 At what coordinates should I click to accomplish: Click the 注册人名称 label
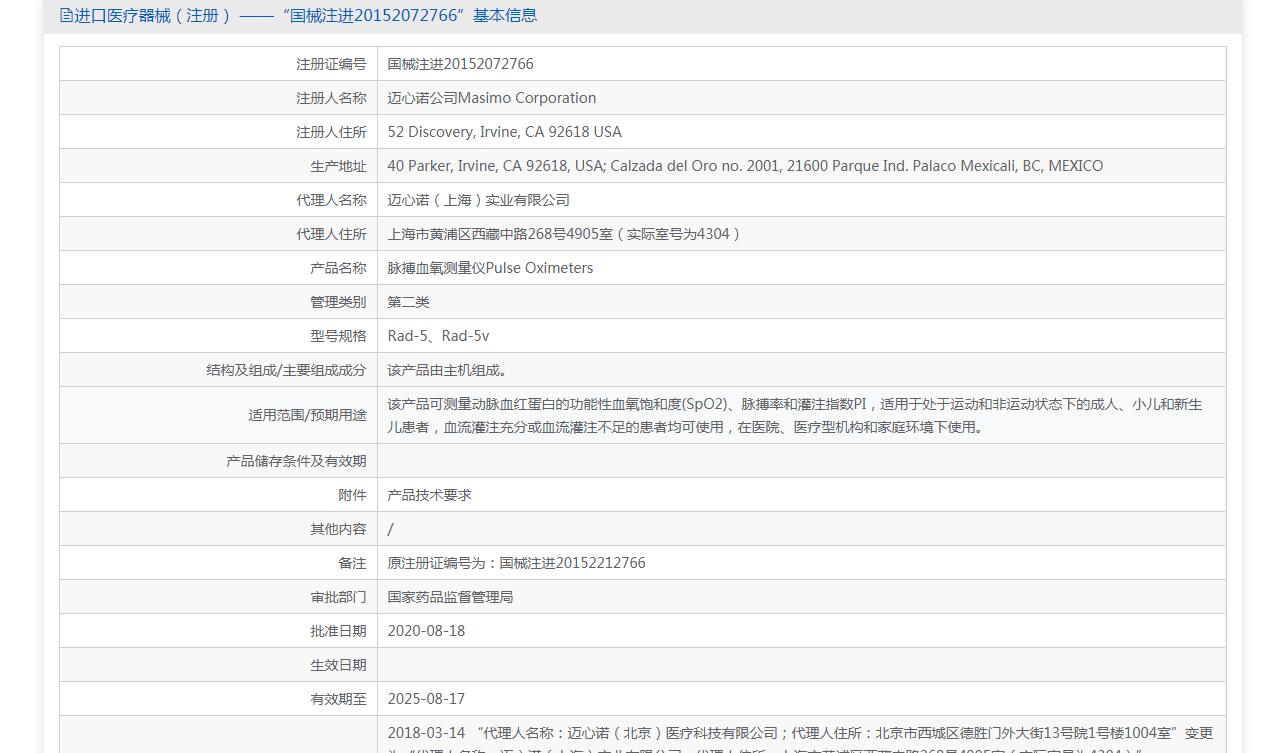331,98
